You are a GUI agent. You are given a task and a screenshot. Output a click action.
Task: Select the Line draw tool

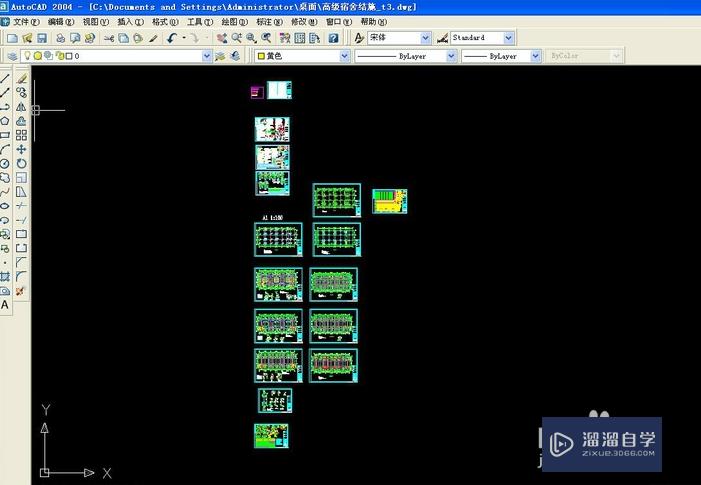point(5,79)
